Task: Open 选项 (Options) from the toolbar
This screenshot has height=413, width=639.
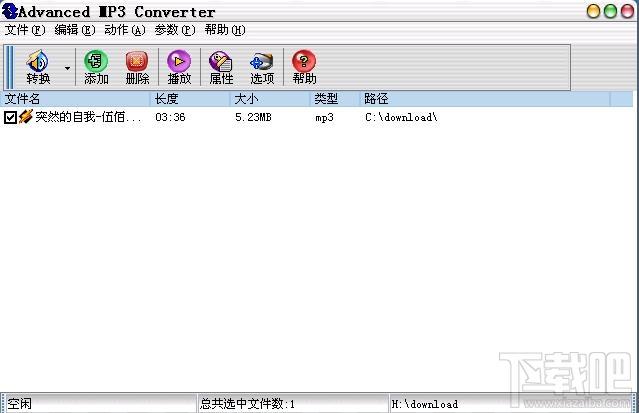Action: point(262,67)
